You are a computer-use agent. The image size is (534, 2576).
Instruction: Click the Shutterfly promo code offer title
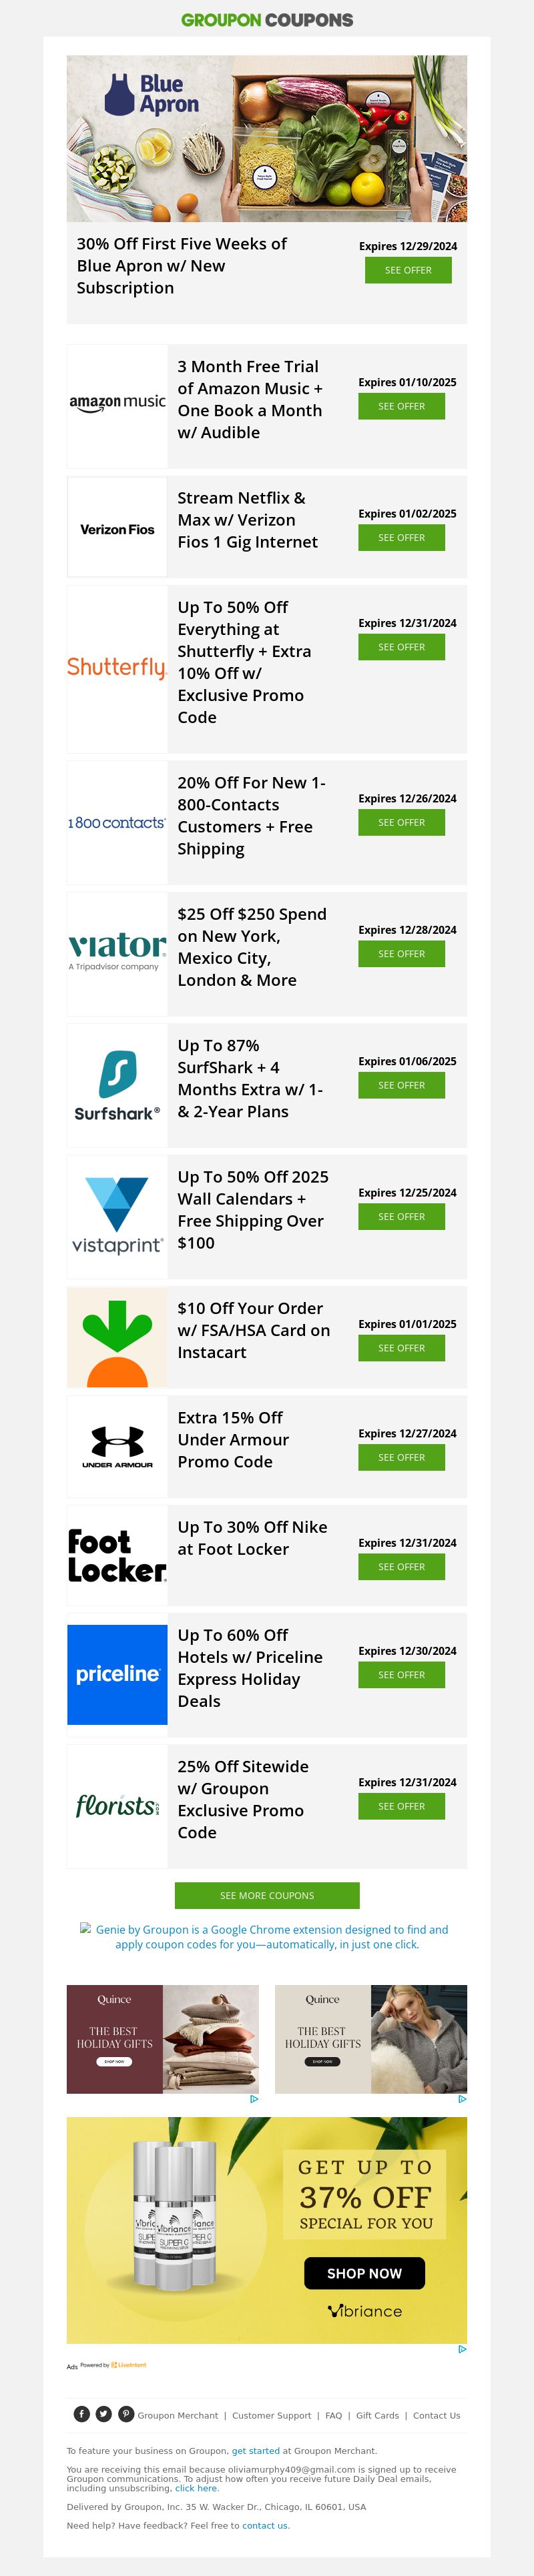click(x=245, y=662)
